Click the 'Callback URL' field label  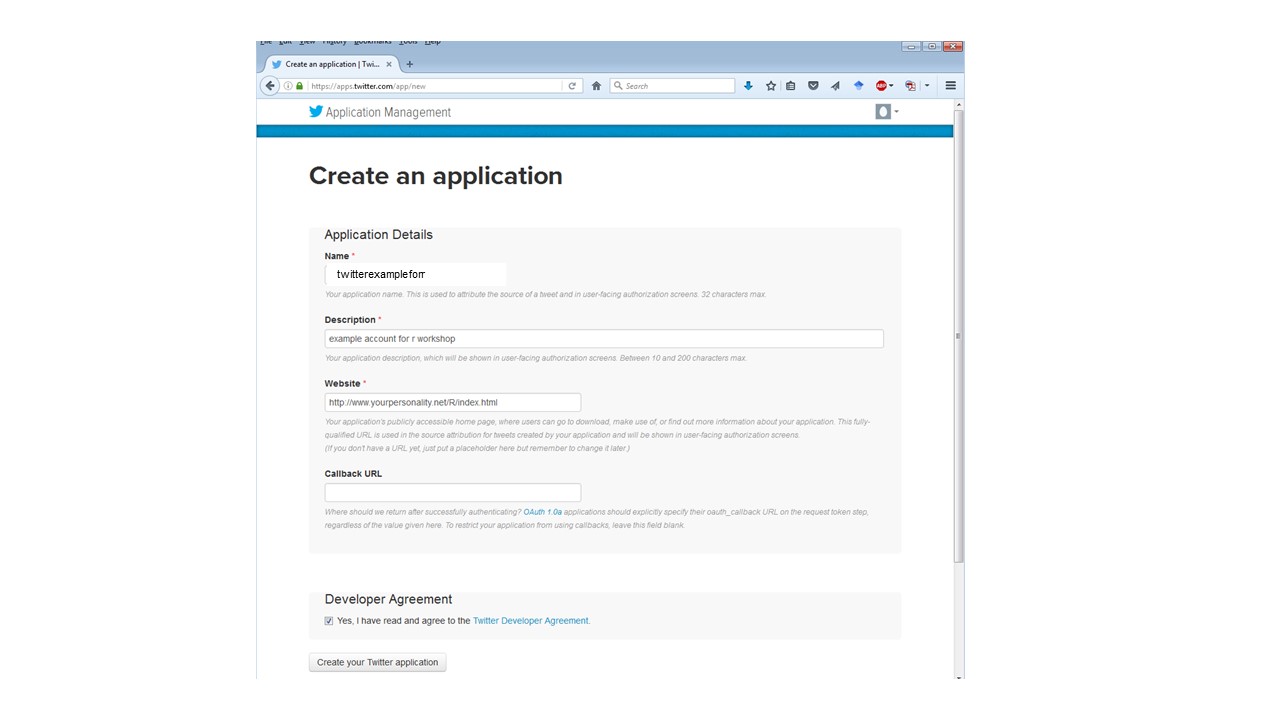(x=353, y=474)
